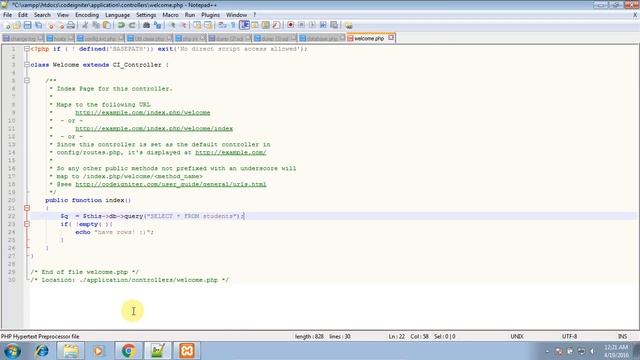The width and height of the screenshot is (640, 360).
Task: Collapse class Welcome fold at line 3
Action: (27, 64)
